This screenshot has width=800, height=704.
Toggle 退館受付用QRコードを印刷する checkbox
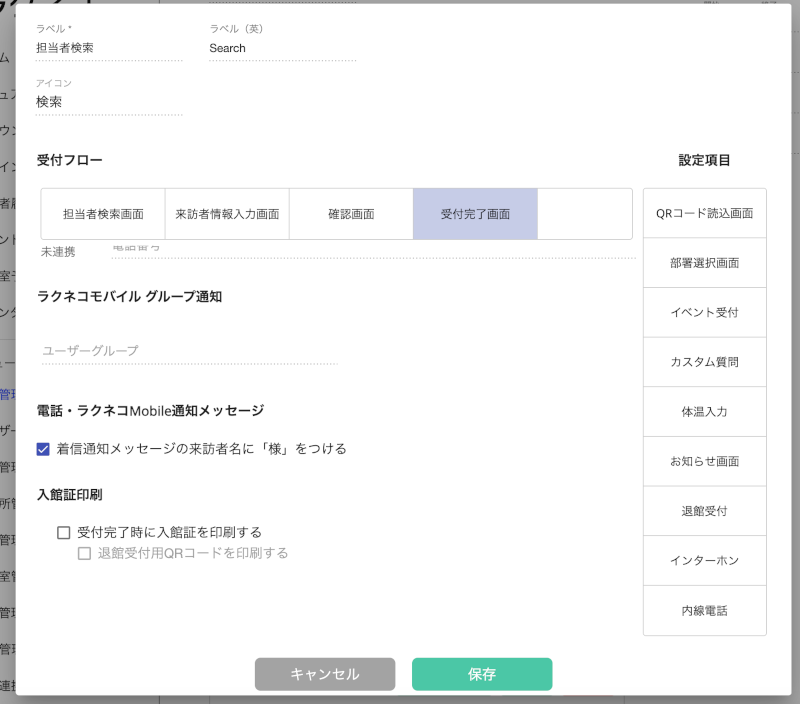(x=84, y=554)
